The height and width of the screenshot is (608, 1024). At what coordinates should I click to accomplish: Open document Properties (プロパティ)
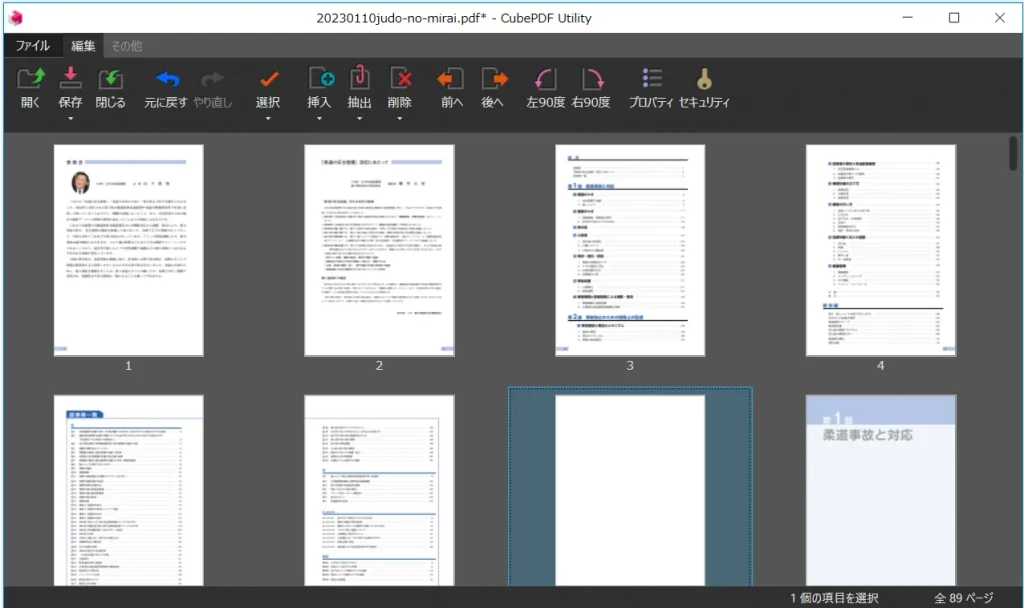[651, 80]
